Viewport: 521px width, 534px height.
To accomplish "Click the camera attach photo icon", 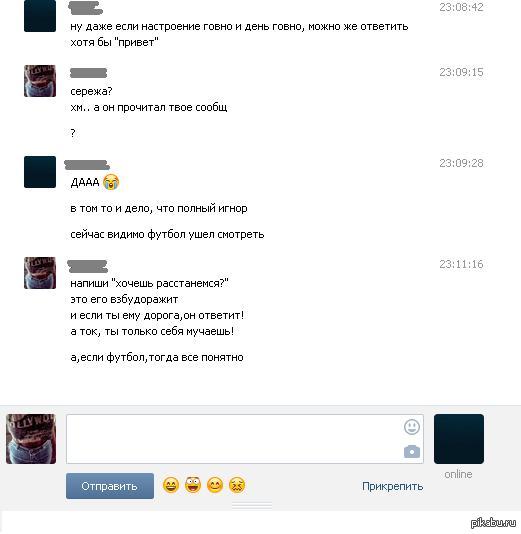I will [412, 452].
